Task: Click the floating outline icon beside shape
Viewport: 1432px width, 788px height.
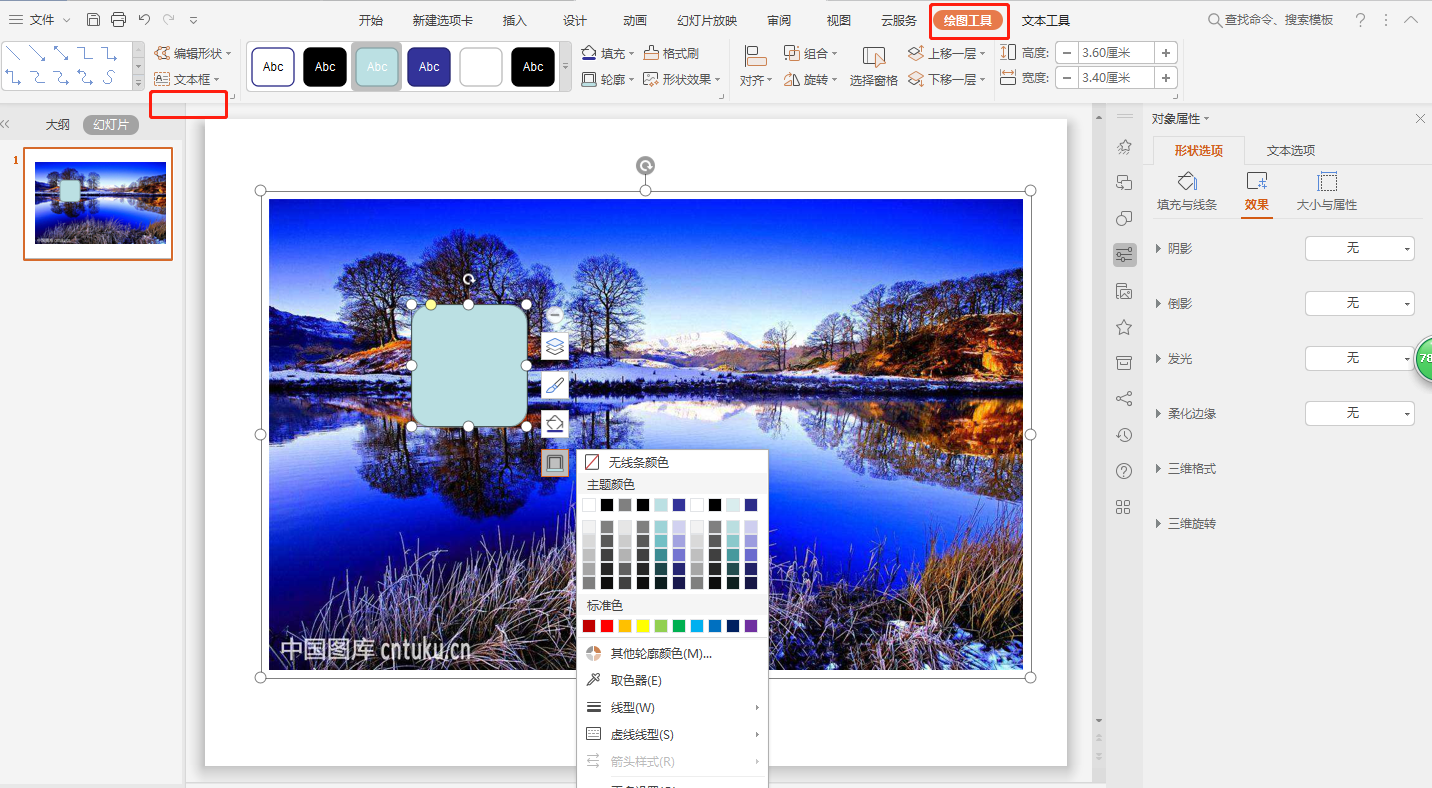Action: coord(555,462)
